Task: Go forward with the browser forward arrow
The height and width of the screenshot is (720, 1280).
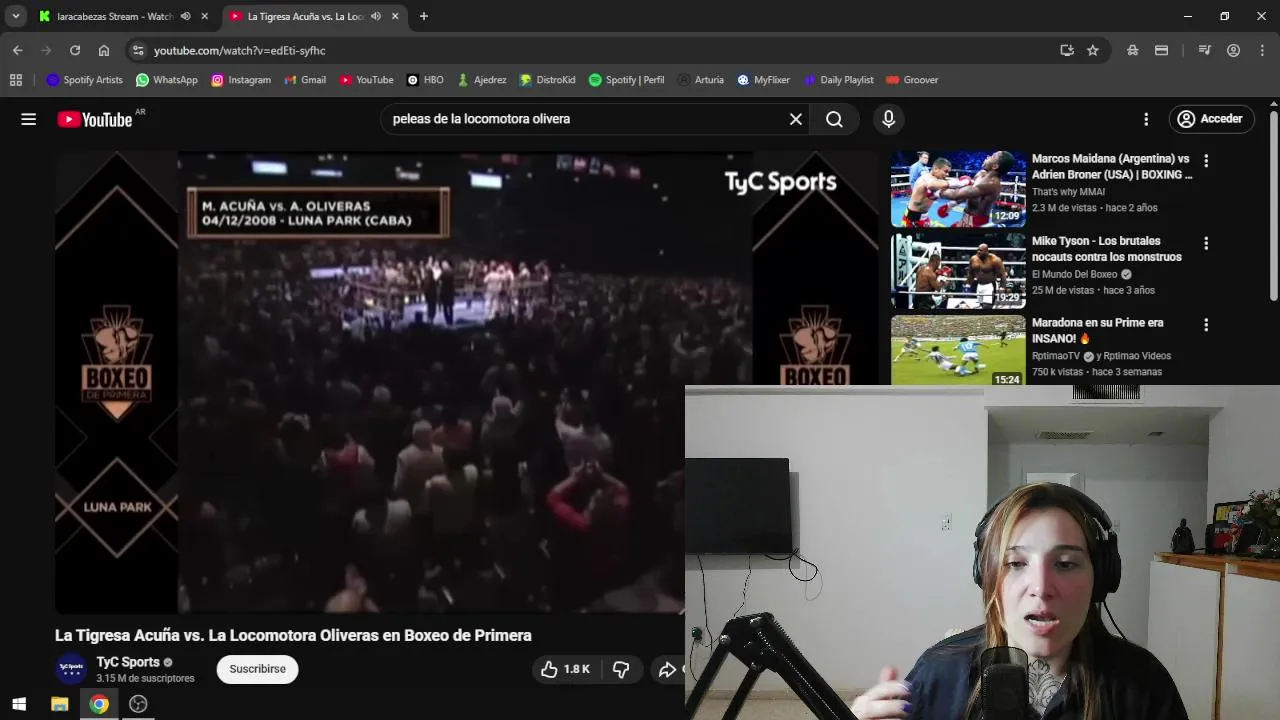Action: click(x=46, y=50)
